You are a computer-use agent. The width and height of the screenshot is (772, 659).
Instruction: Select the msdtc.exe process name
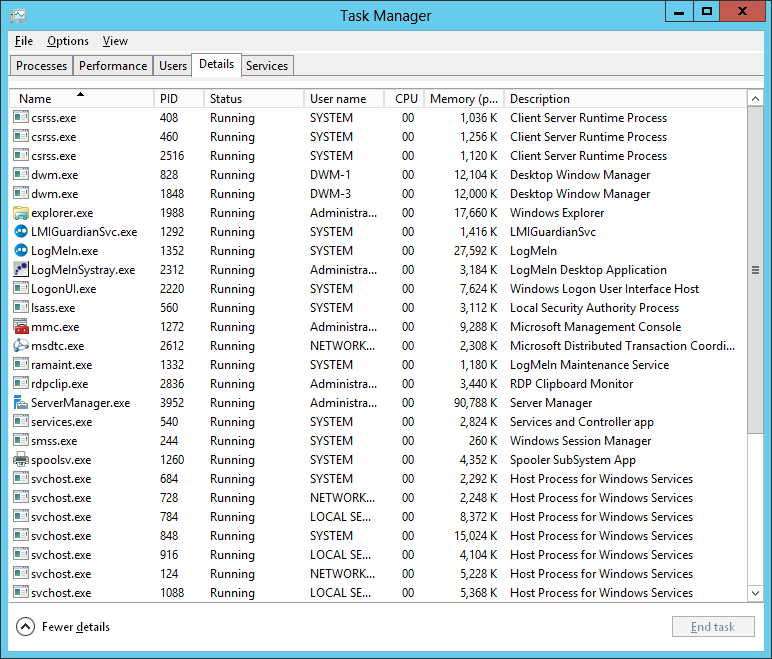pos(58,346)
